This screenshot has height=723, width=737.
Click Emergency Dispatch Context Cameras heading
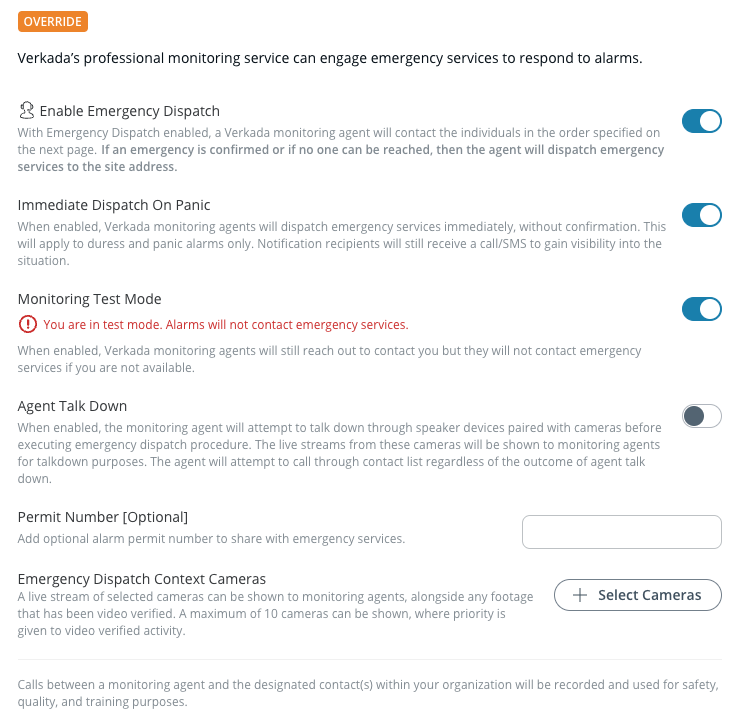click(141, 578)
